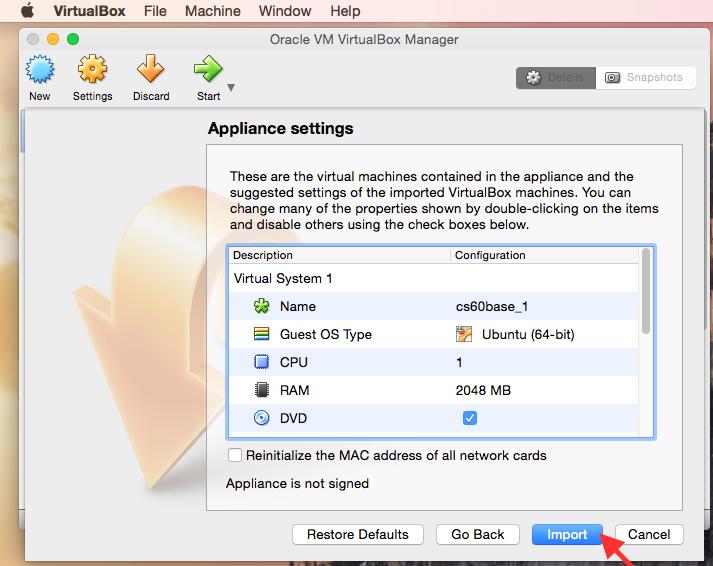This screenshot has height=566, width=713.
Task: Click the DVD disc icon
Action: coord(261,418)
